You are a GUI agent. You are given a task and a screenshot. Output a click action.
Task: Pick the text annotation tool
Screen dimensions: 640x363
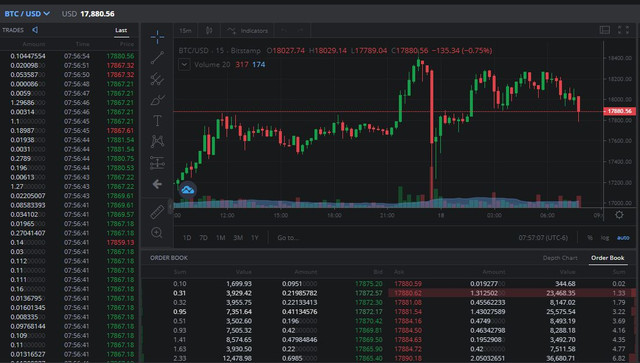[x=157, y=120]
